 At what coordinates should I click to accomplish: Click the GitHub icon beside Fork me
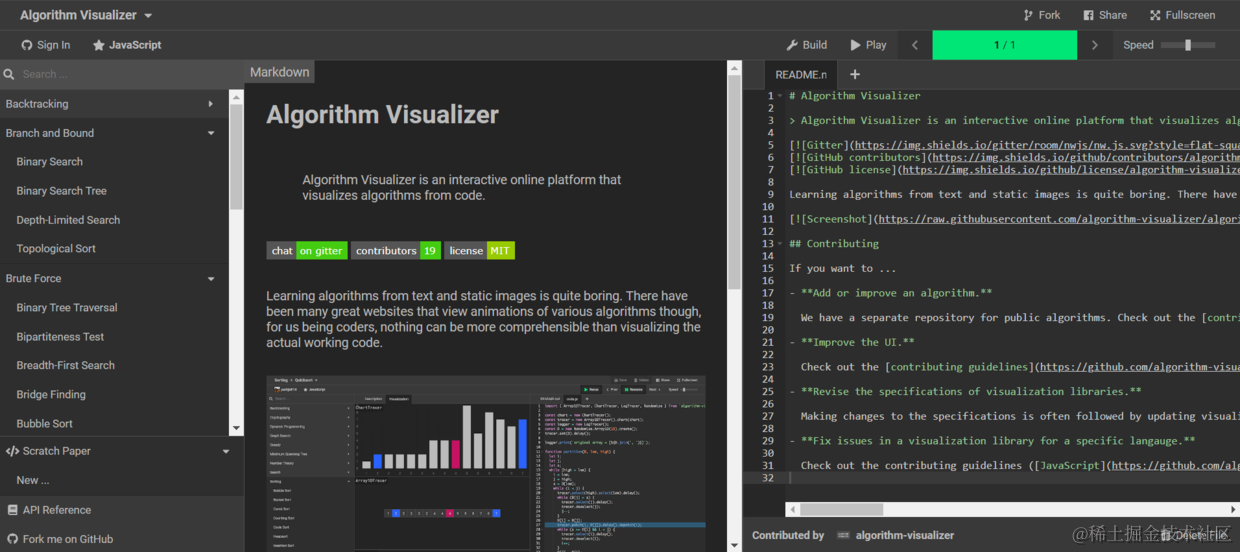click(11, 539)
